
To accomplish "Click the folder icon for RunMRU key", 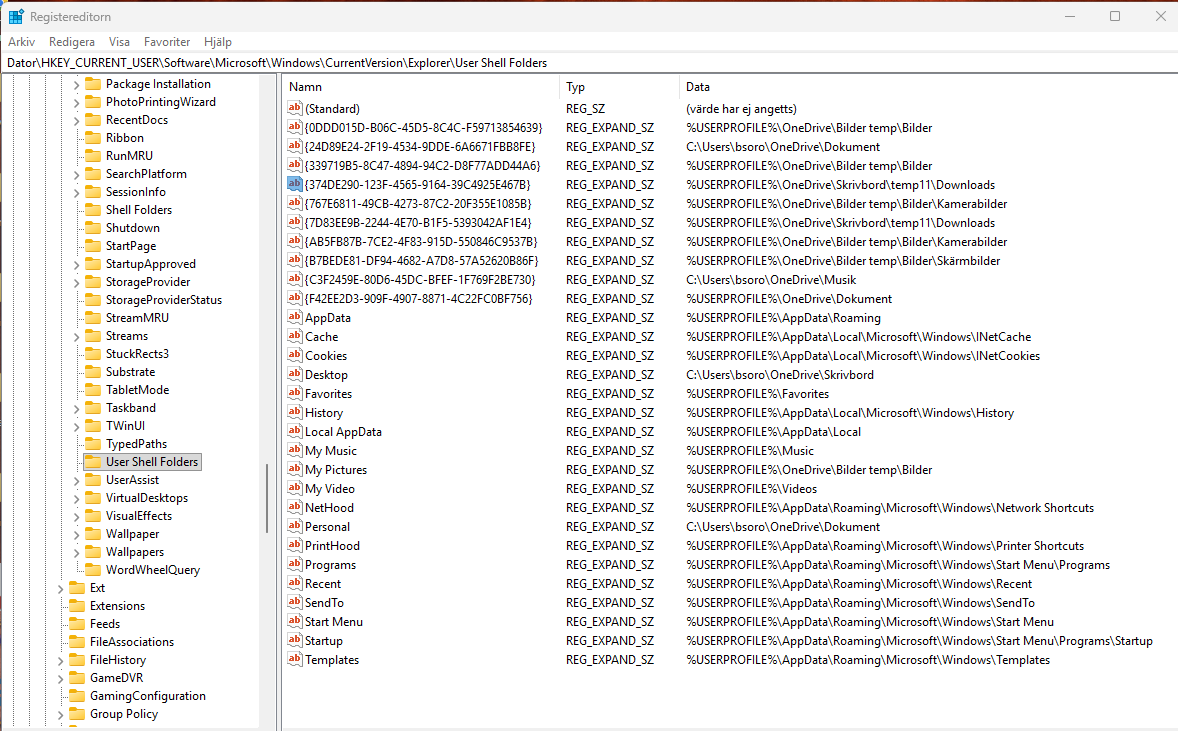I will coord(93,156).
